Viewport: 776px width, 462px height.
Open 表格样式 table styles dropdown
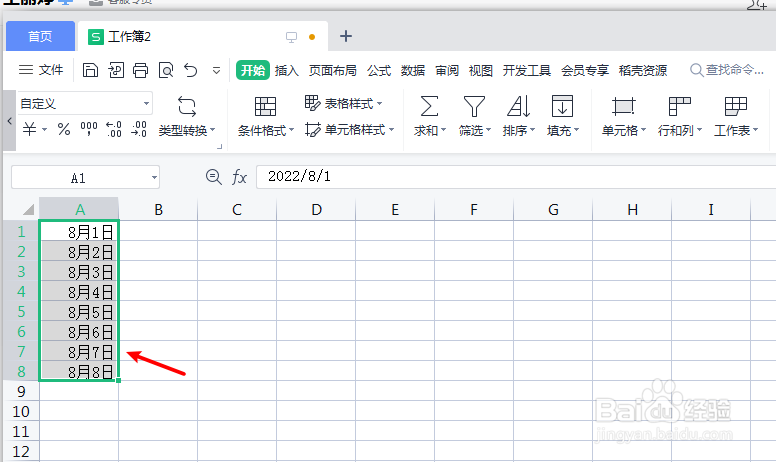click(x=343, y=103)
